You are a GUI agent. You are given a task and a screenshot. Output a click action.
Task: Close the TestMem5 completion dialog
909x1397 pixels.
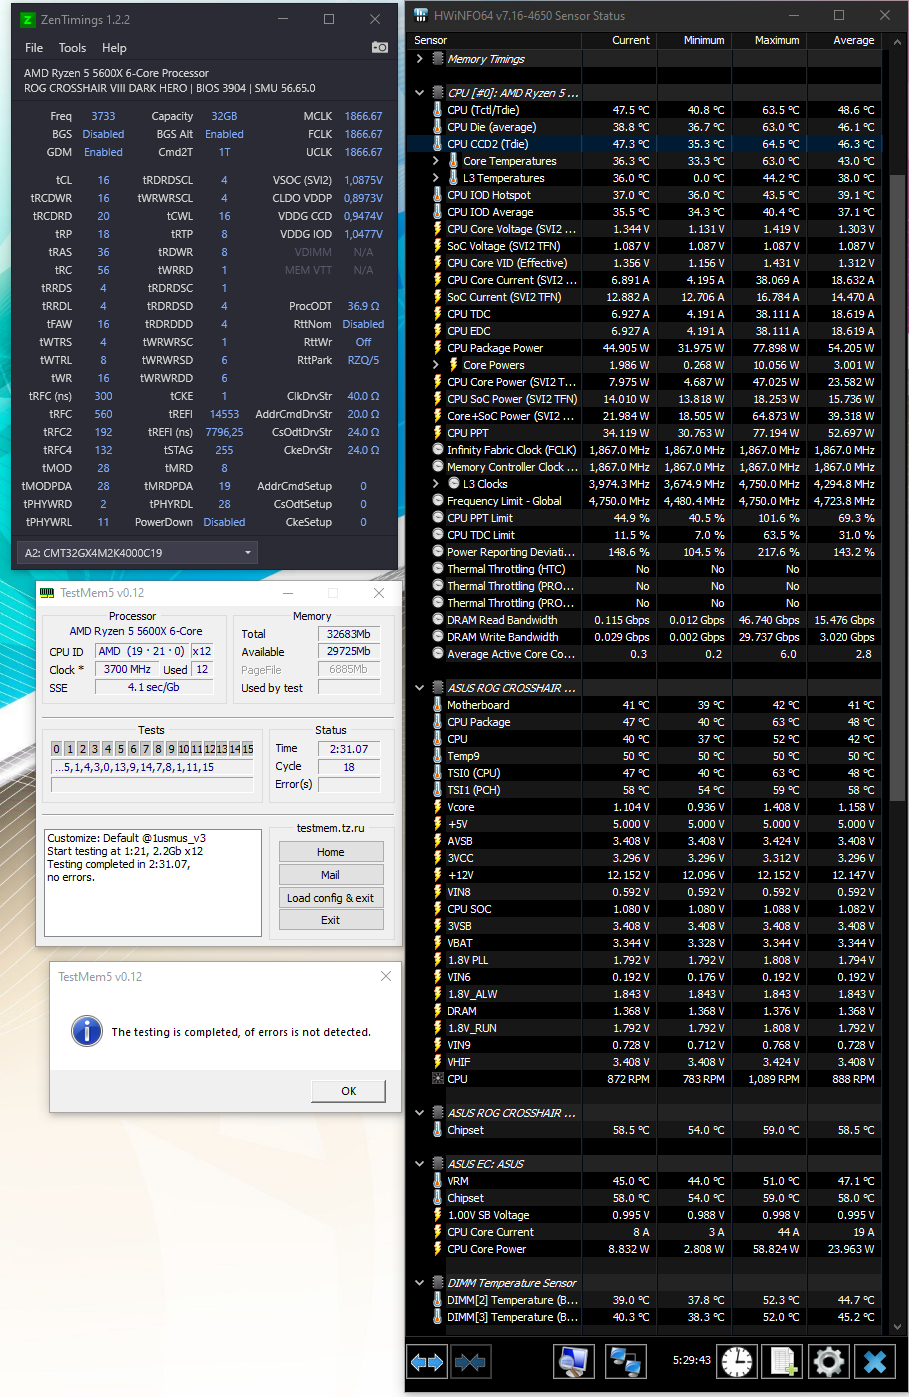point(386,976)
